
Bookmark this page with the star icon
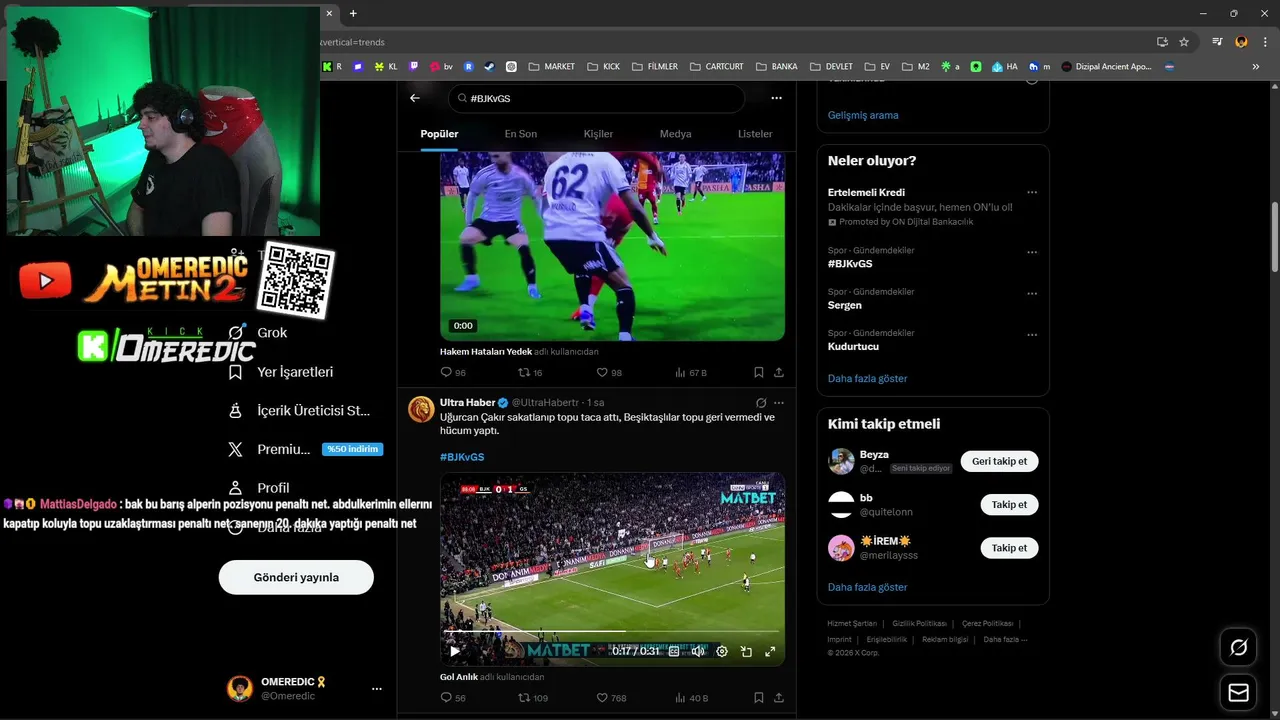tap(1184, 42)
